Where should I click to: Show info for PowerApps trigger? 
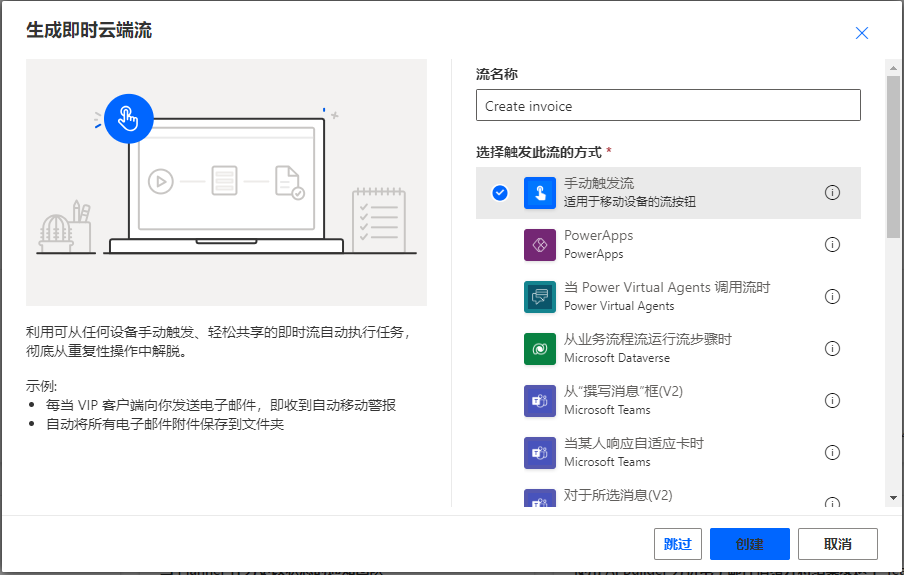(832, 245)
